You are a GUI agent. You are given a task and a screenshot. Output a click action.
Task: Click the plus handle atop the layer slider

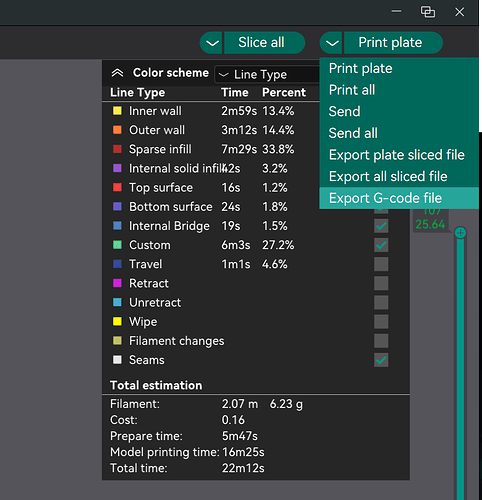point(460,233)
